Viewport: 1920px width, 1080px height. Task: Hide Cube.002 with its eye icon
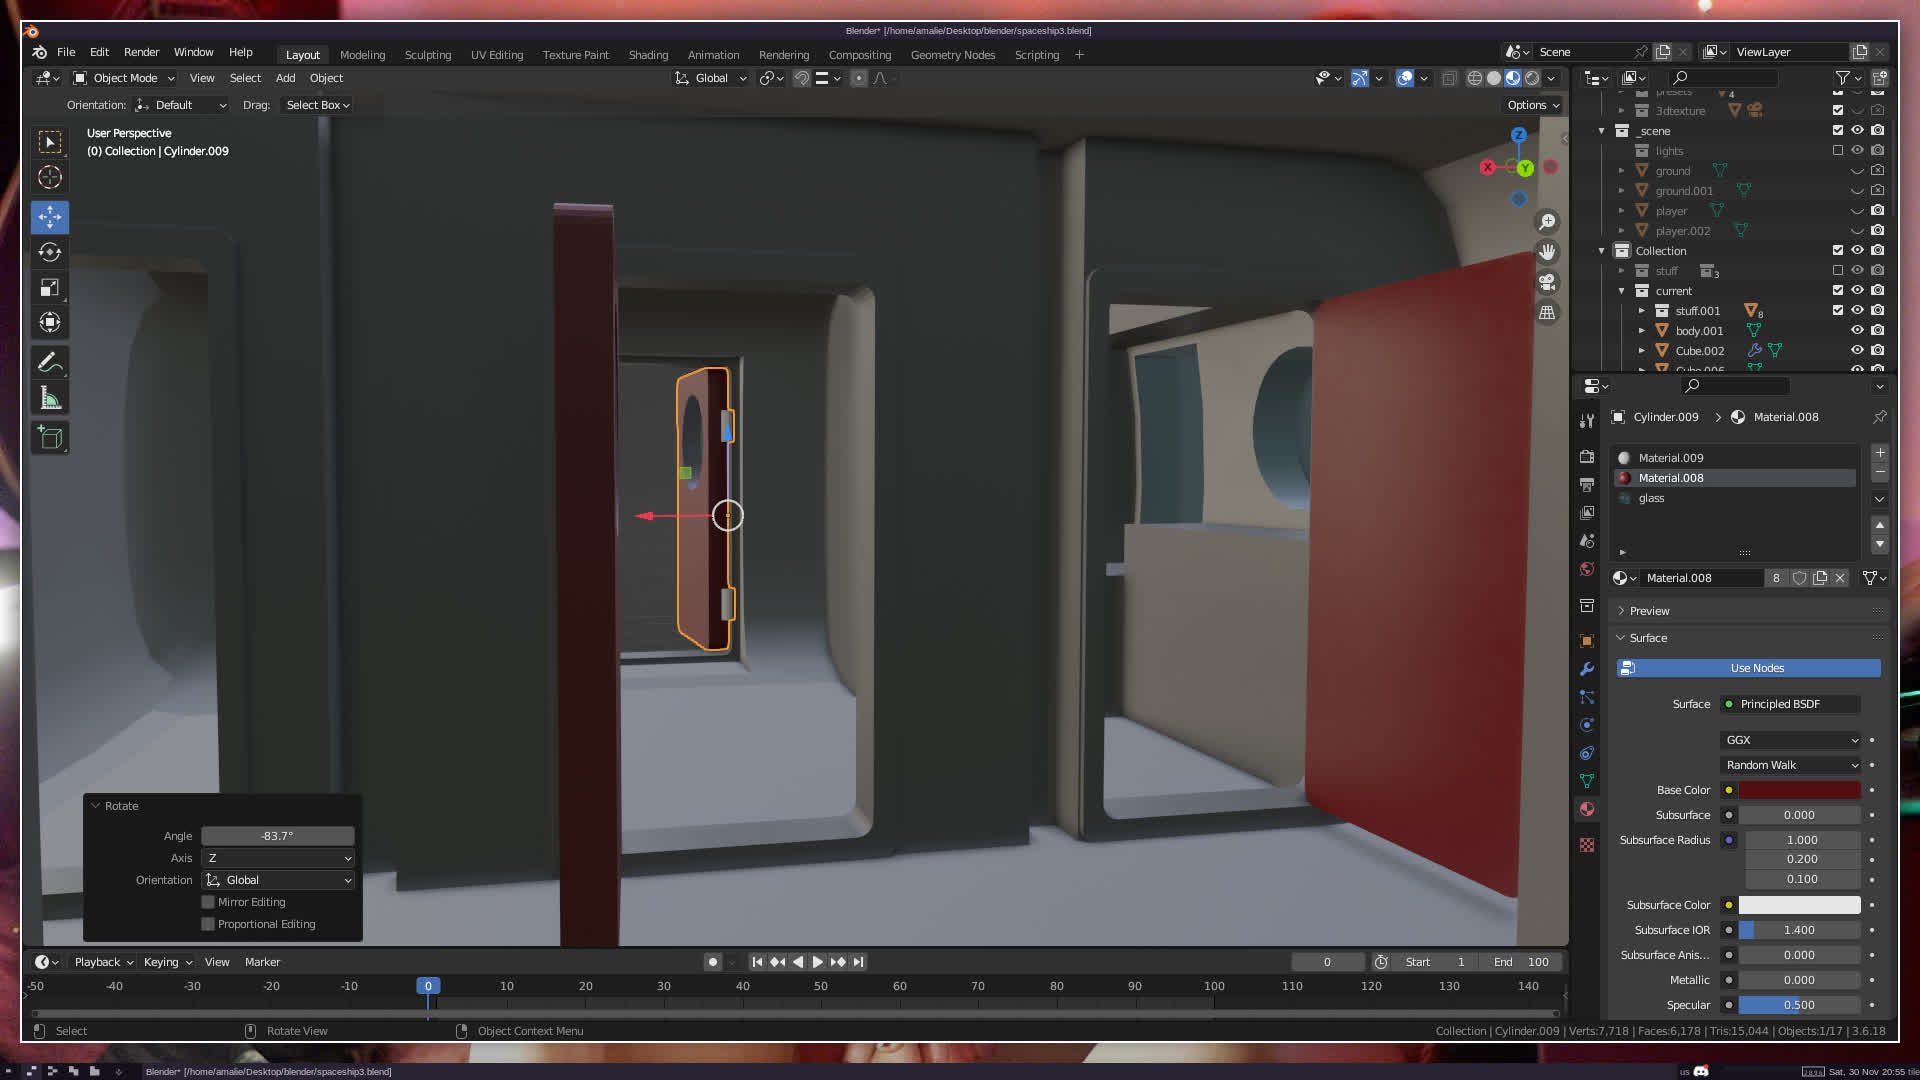pyautogui.click(x=1857, y=351)
